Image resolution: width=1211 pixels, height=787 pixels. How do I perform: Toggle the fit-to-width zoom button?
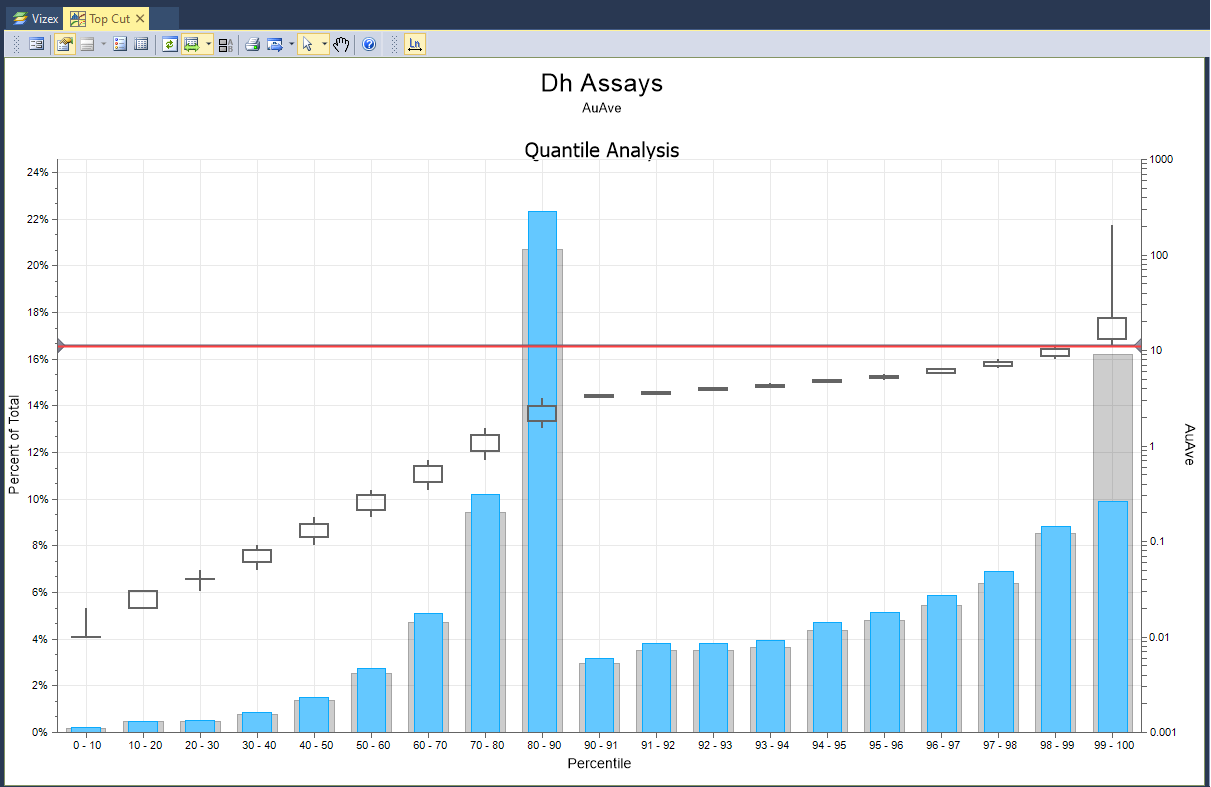[191, 45]
